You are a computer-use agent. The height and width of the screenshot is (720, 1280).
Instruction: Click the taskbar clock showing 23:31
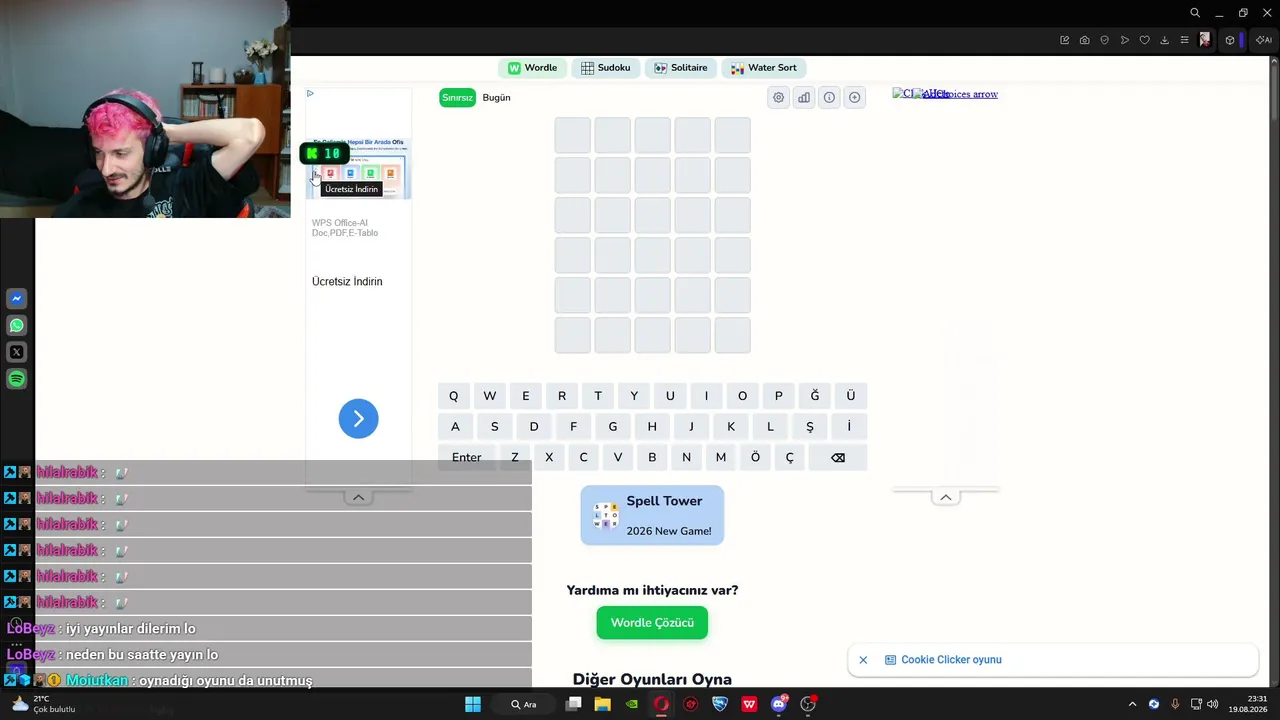1247,704
